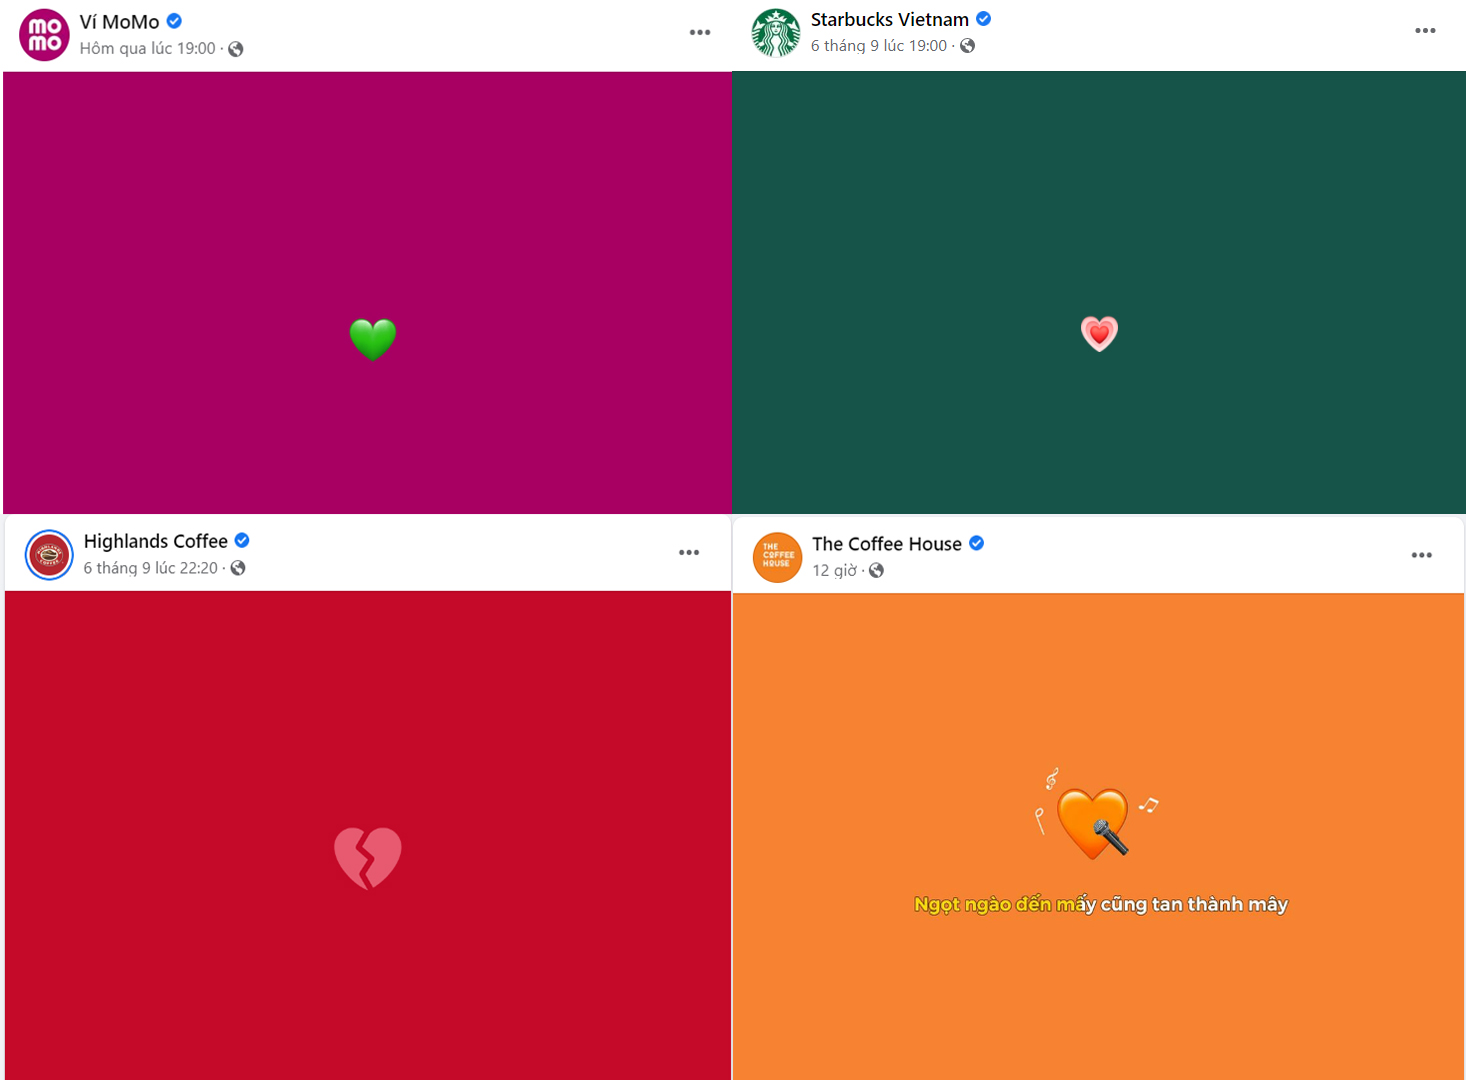Expand Starbucks Vietnam post options menu

(1425, 31)
